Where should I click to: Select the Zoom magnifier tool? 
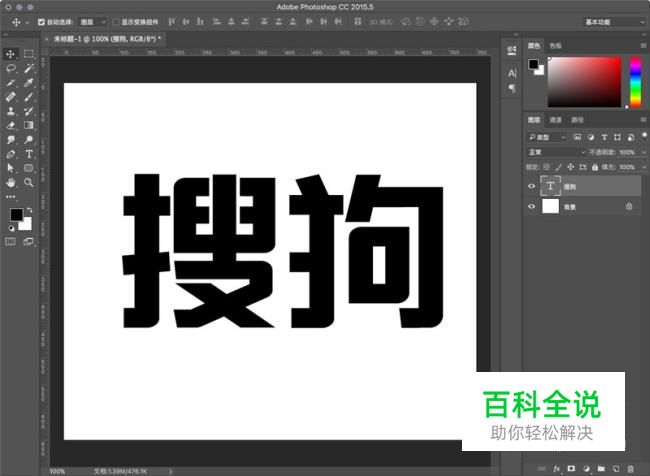click(29, 182)
